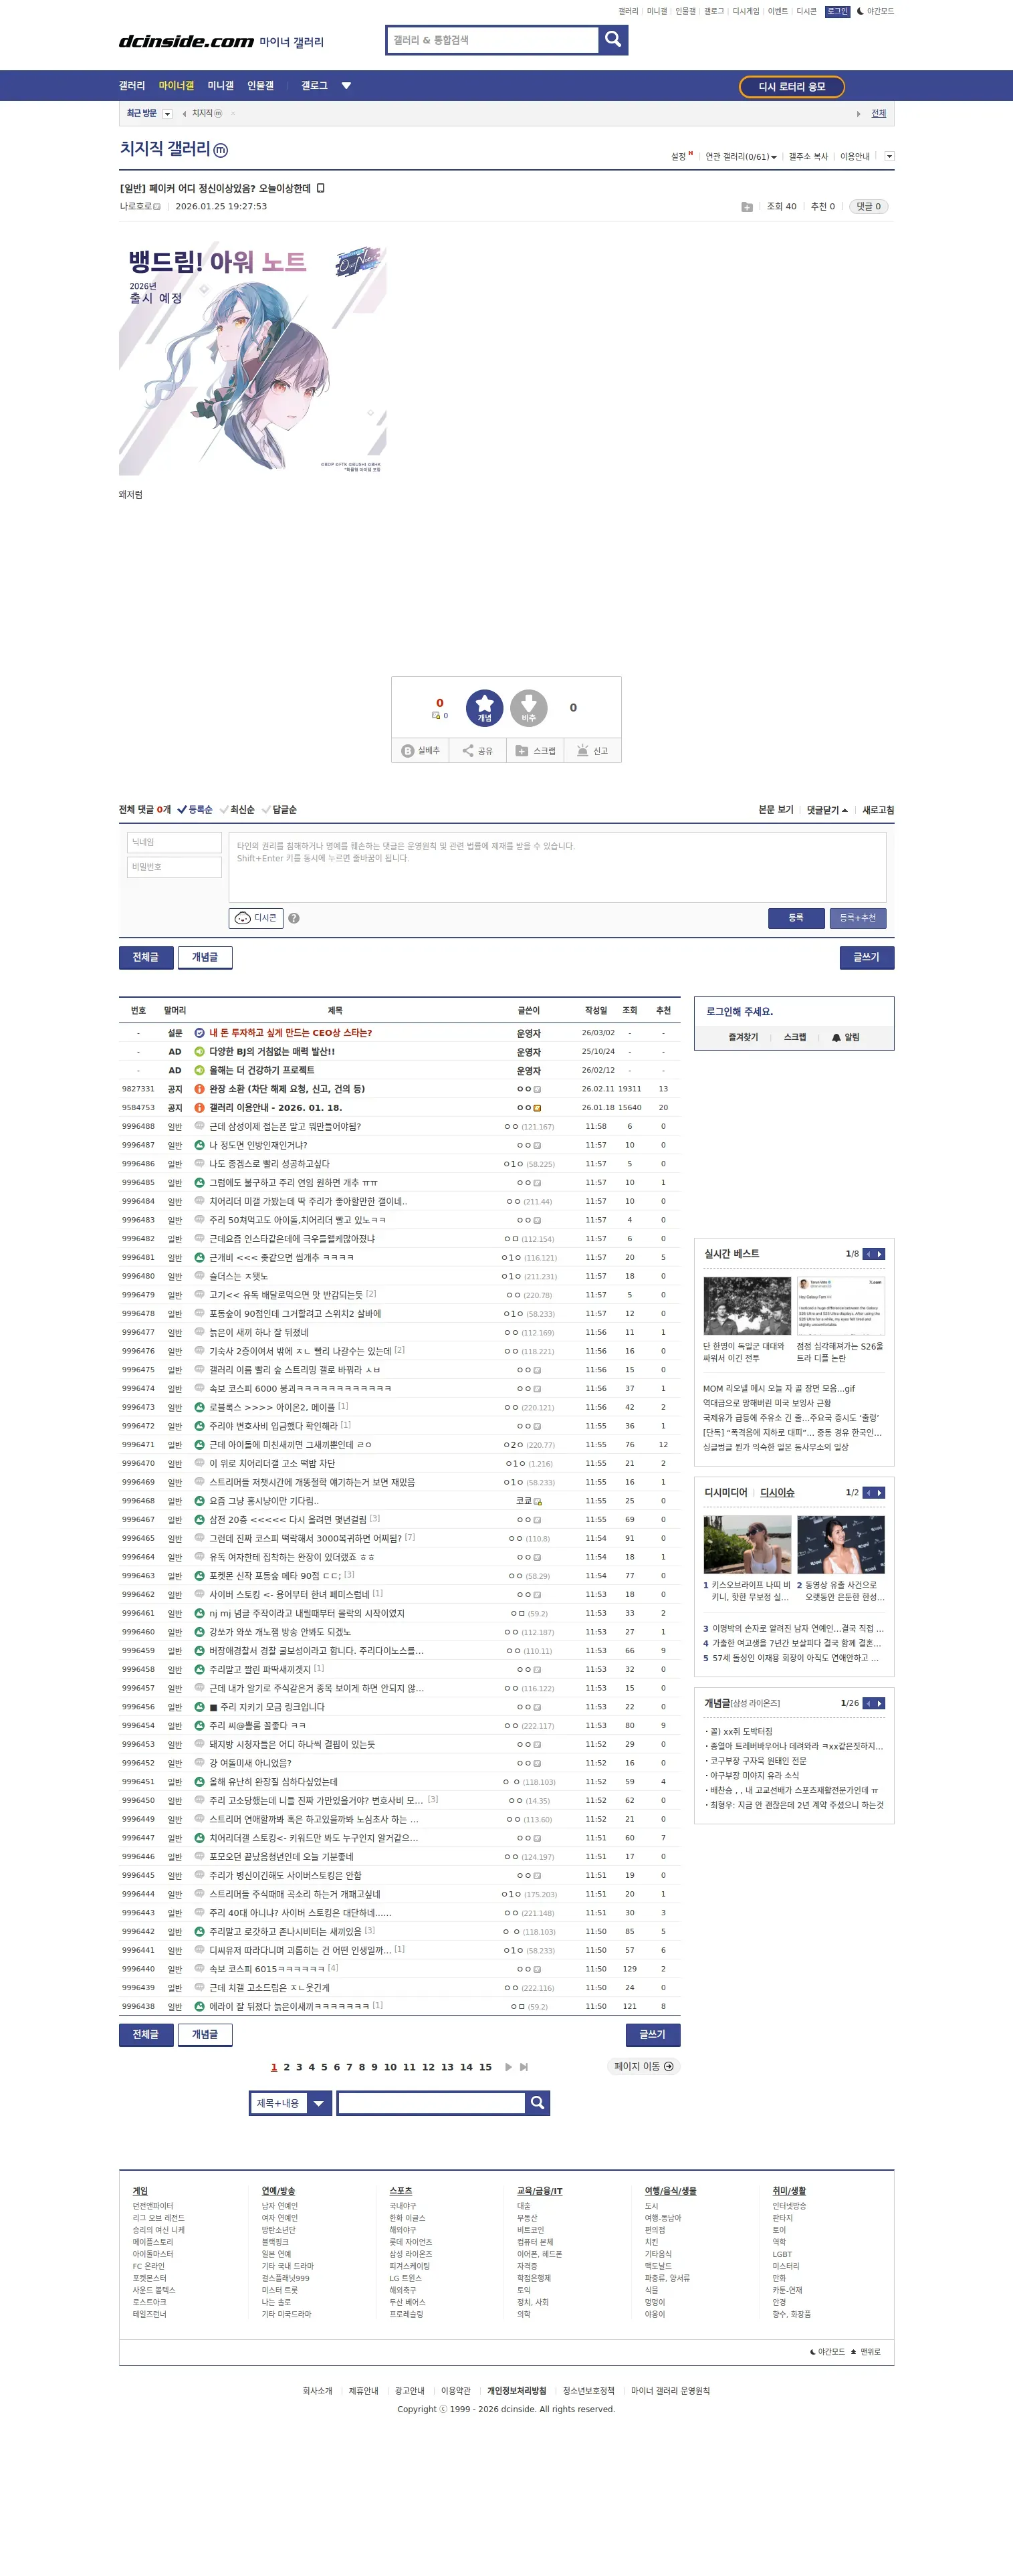The width and height of the screenshot is (1013, 2576).
Task: Click the 비추 downvote arrow icon
Action: [529, 707]
